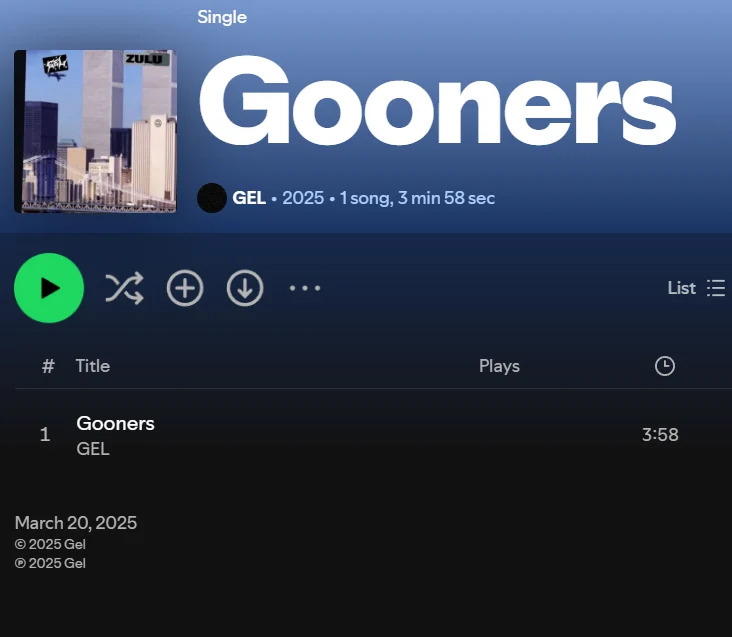The width and height of the screenshot is (732, 637).
Task: Download the Gooners single
Action: click(x=245, y=288)
